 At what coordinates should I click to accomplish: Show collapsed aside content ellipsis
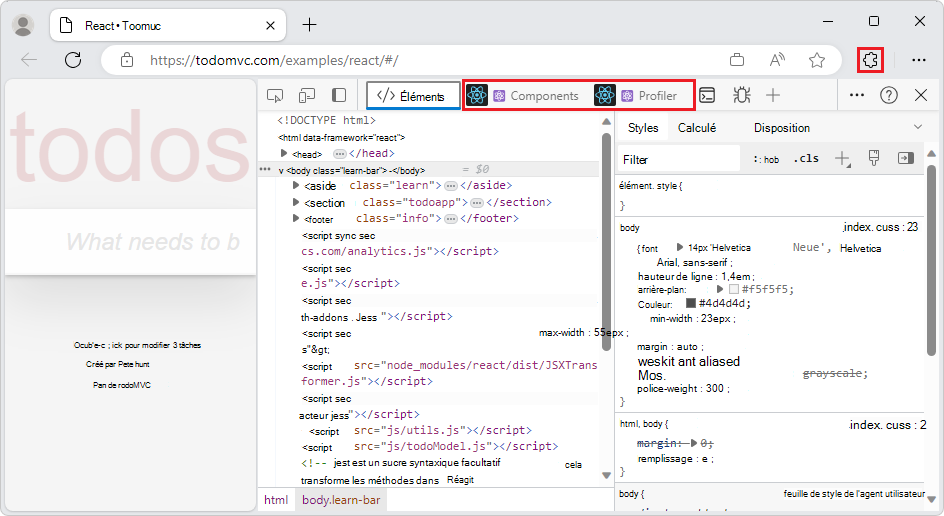click(x=450, y=185)
